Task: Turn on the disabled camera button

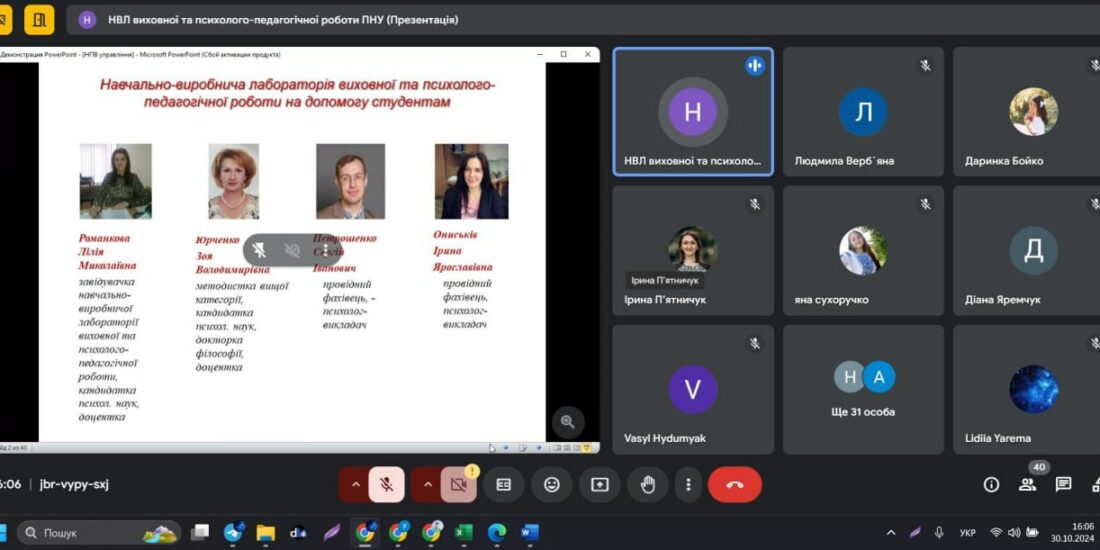Action: [x=458, y=484]
